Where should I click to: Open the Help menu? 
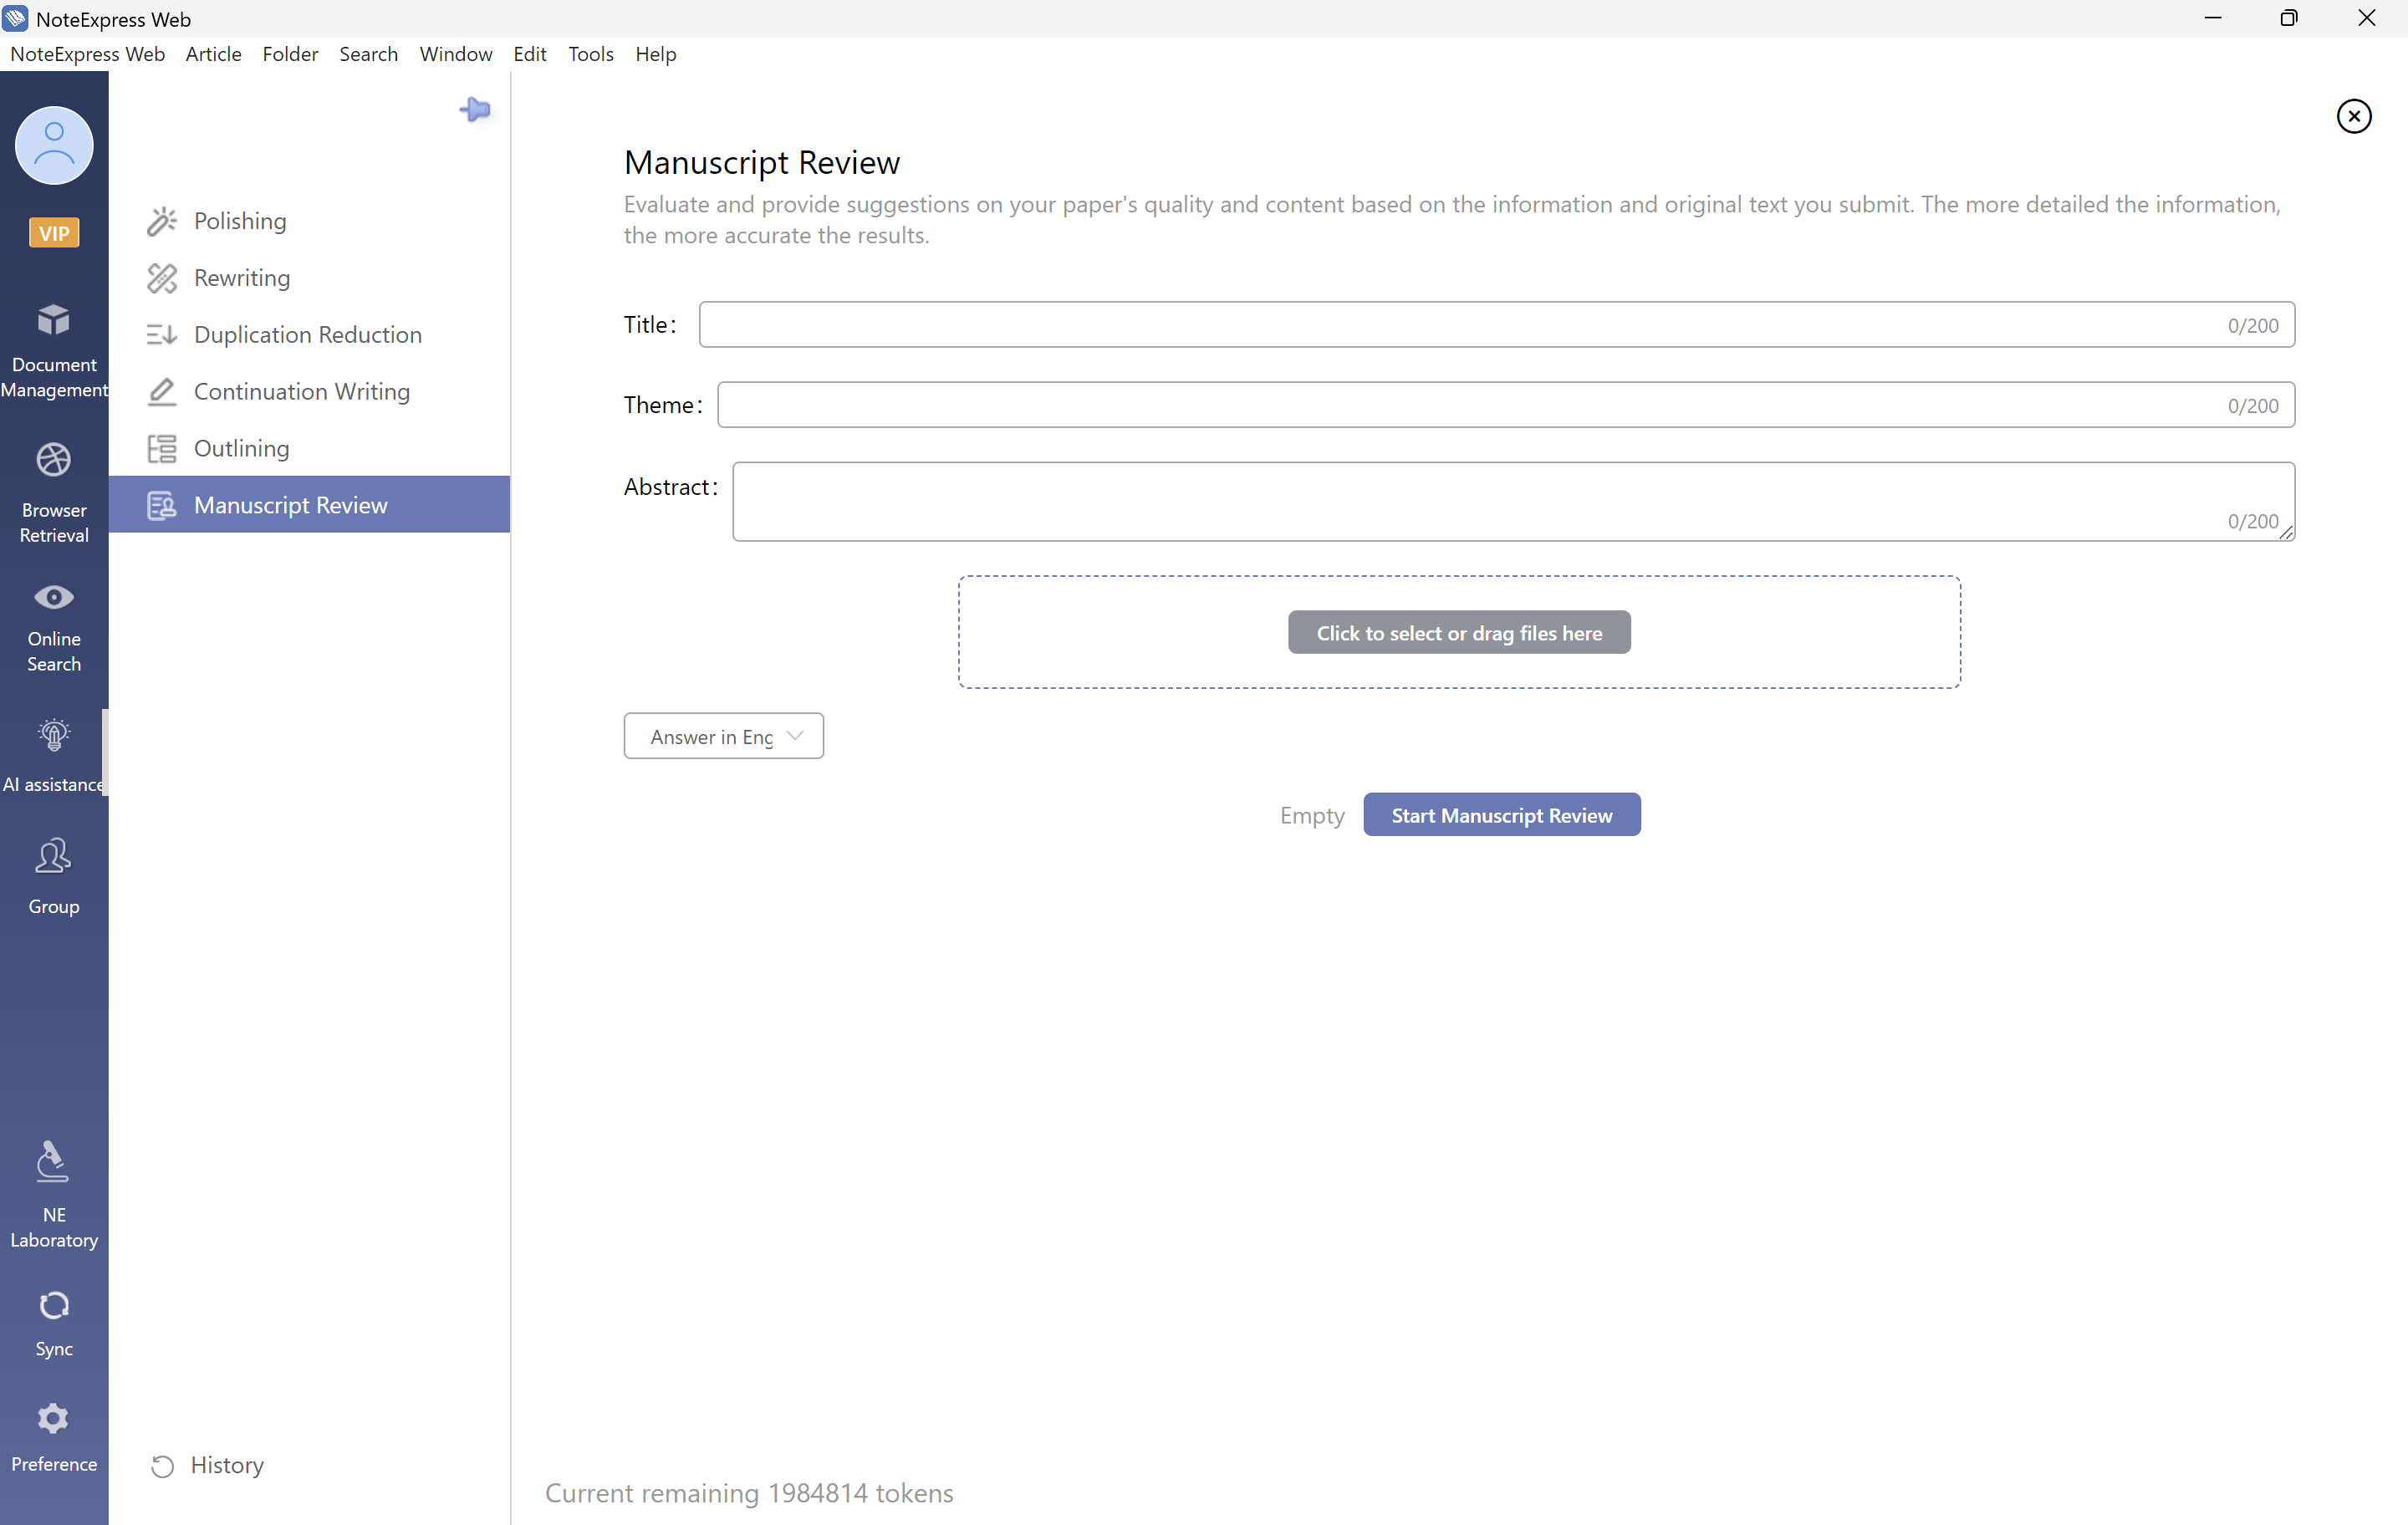coord(655,54)
